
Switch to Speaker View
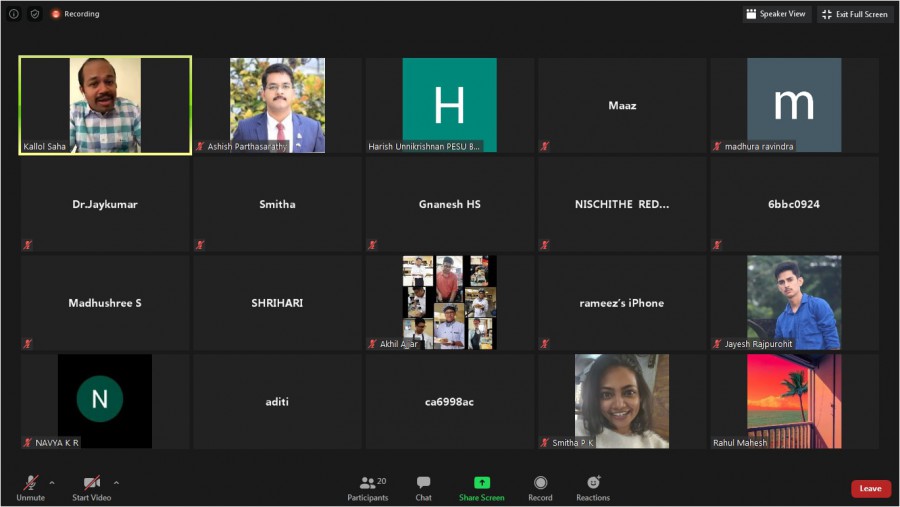776,14
